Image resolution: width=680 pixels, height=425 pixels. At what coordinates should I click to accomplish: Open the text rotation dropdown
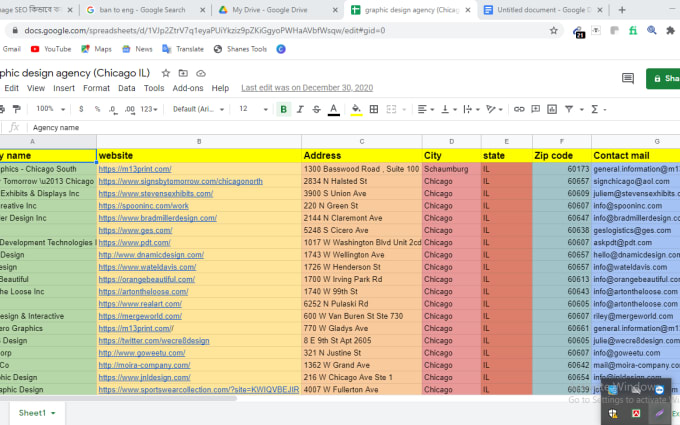pyautogui.click(x=494, y=109)
